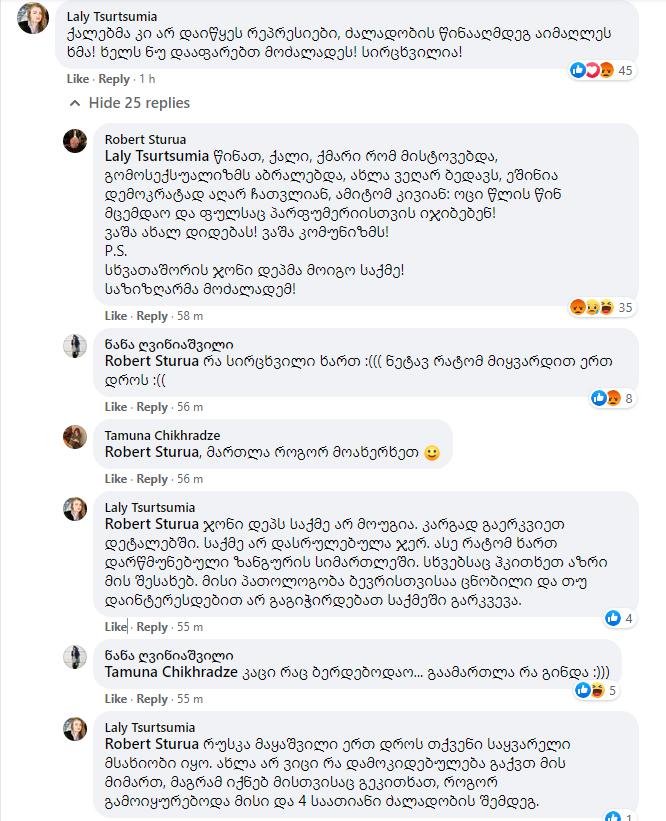This screenshot has height=821, width=666.
Task: Reply to Tamuna Chikhradze's comment
Action: tap(152, 479)
